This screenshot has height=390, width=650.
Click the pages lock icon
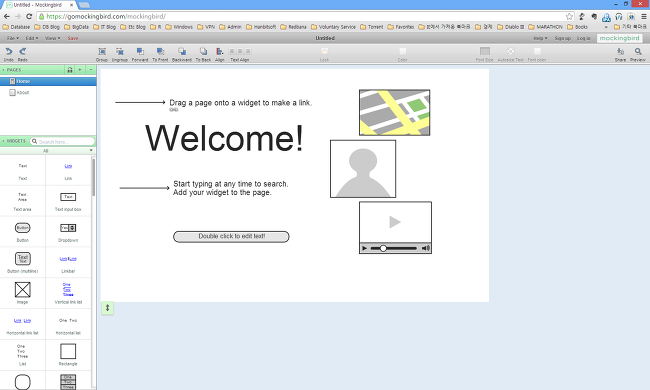point(70,70)
